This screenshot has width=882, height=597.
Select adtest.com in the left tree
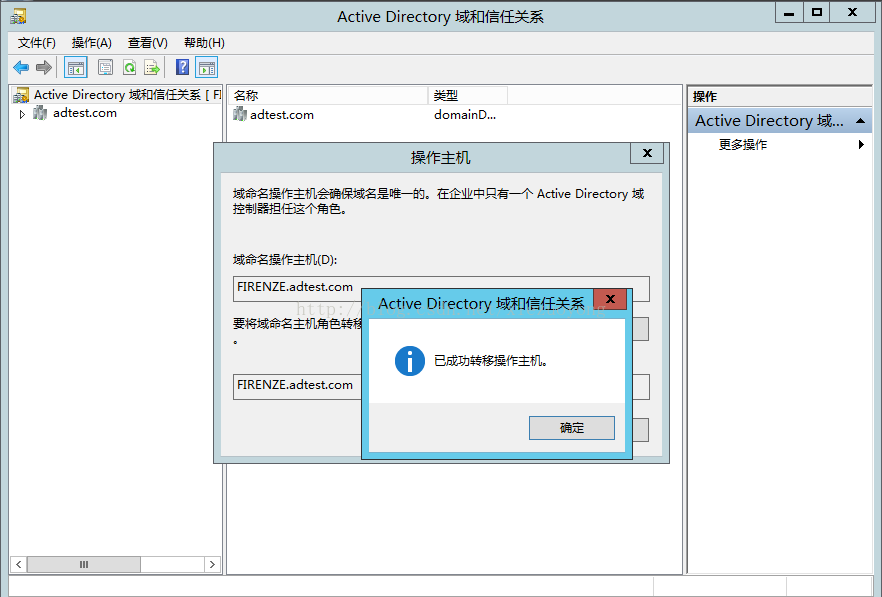coord(85,113)
